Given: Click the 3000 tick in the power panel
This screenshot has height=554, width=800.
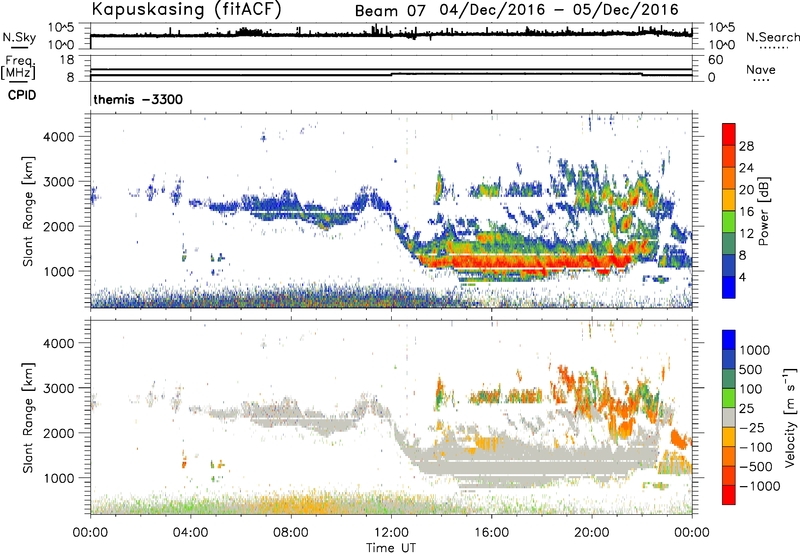Looking at the screenshot, I should pos(59,182).
